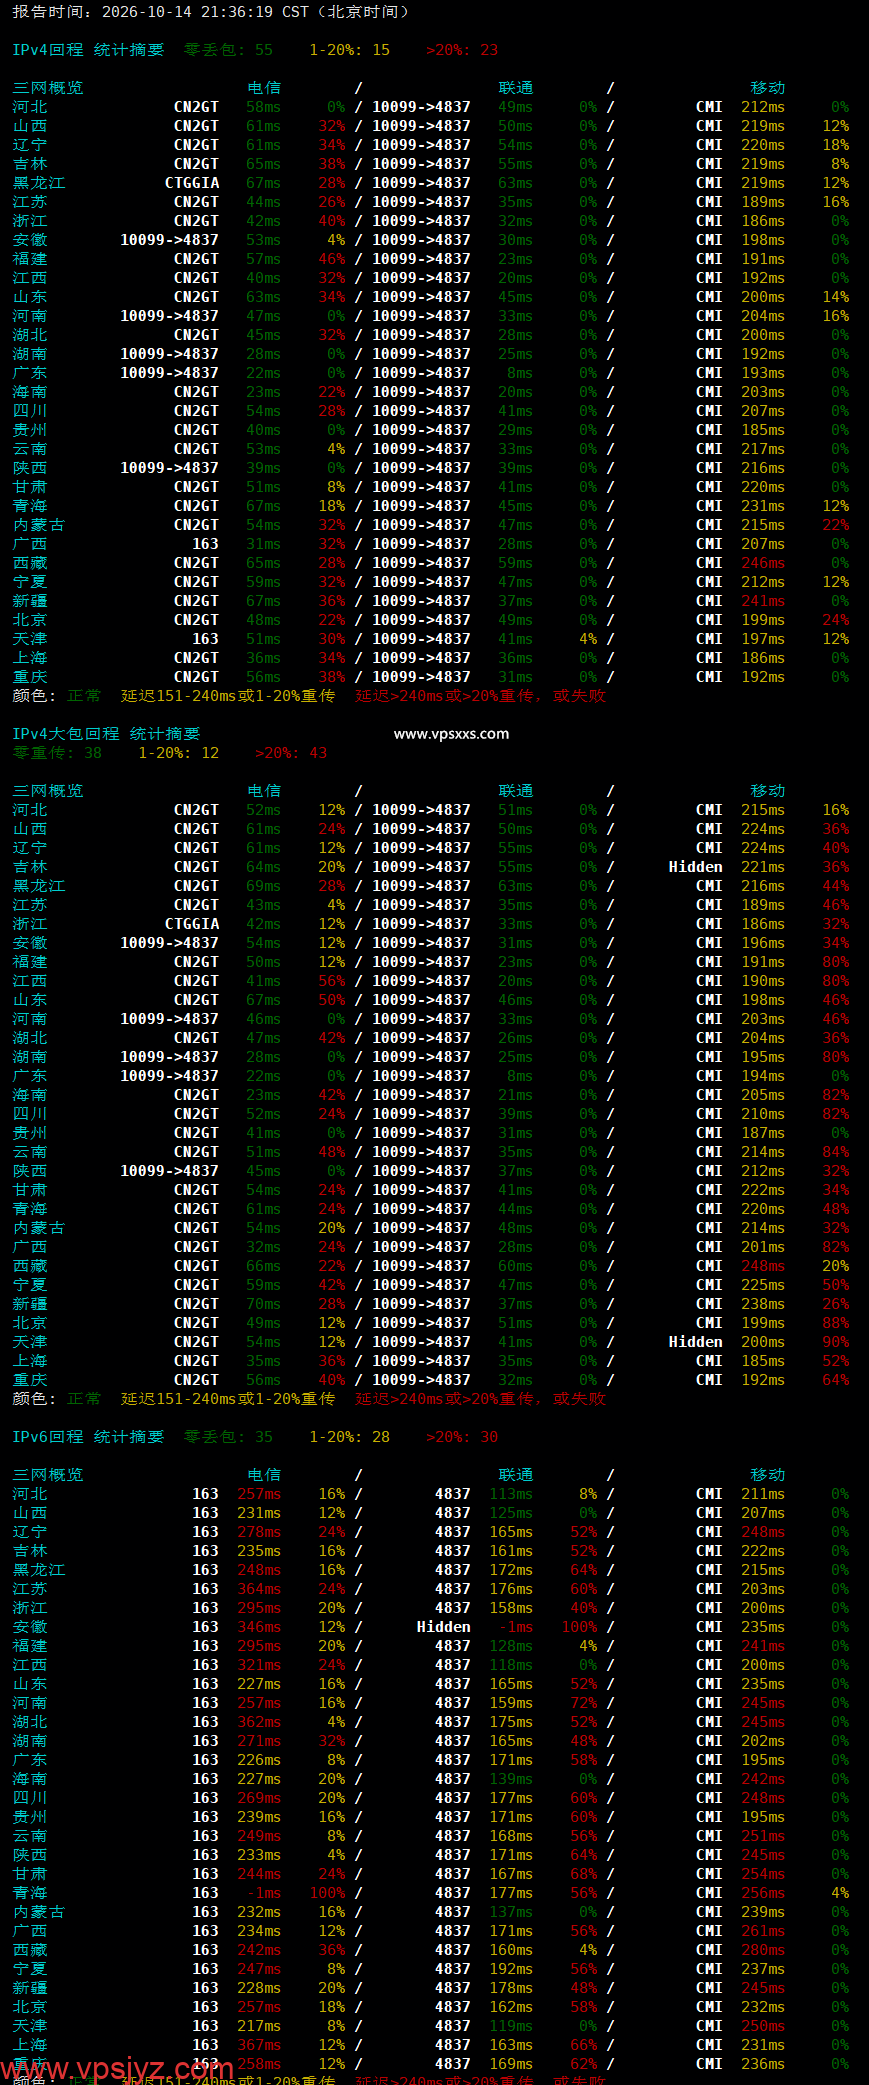This screenshot has height=2085, width=869.
Task: Click the 4% unicom loss in IPv4回程 天津 row
Action: click(x=588, y=639)
